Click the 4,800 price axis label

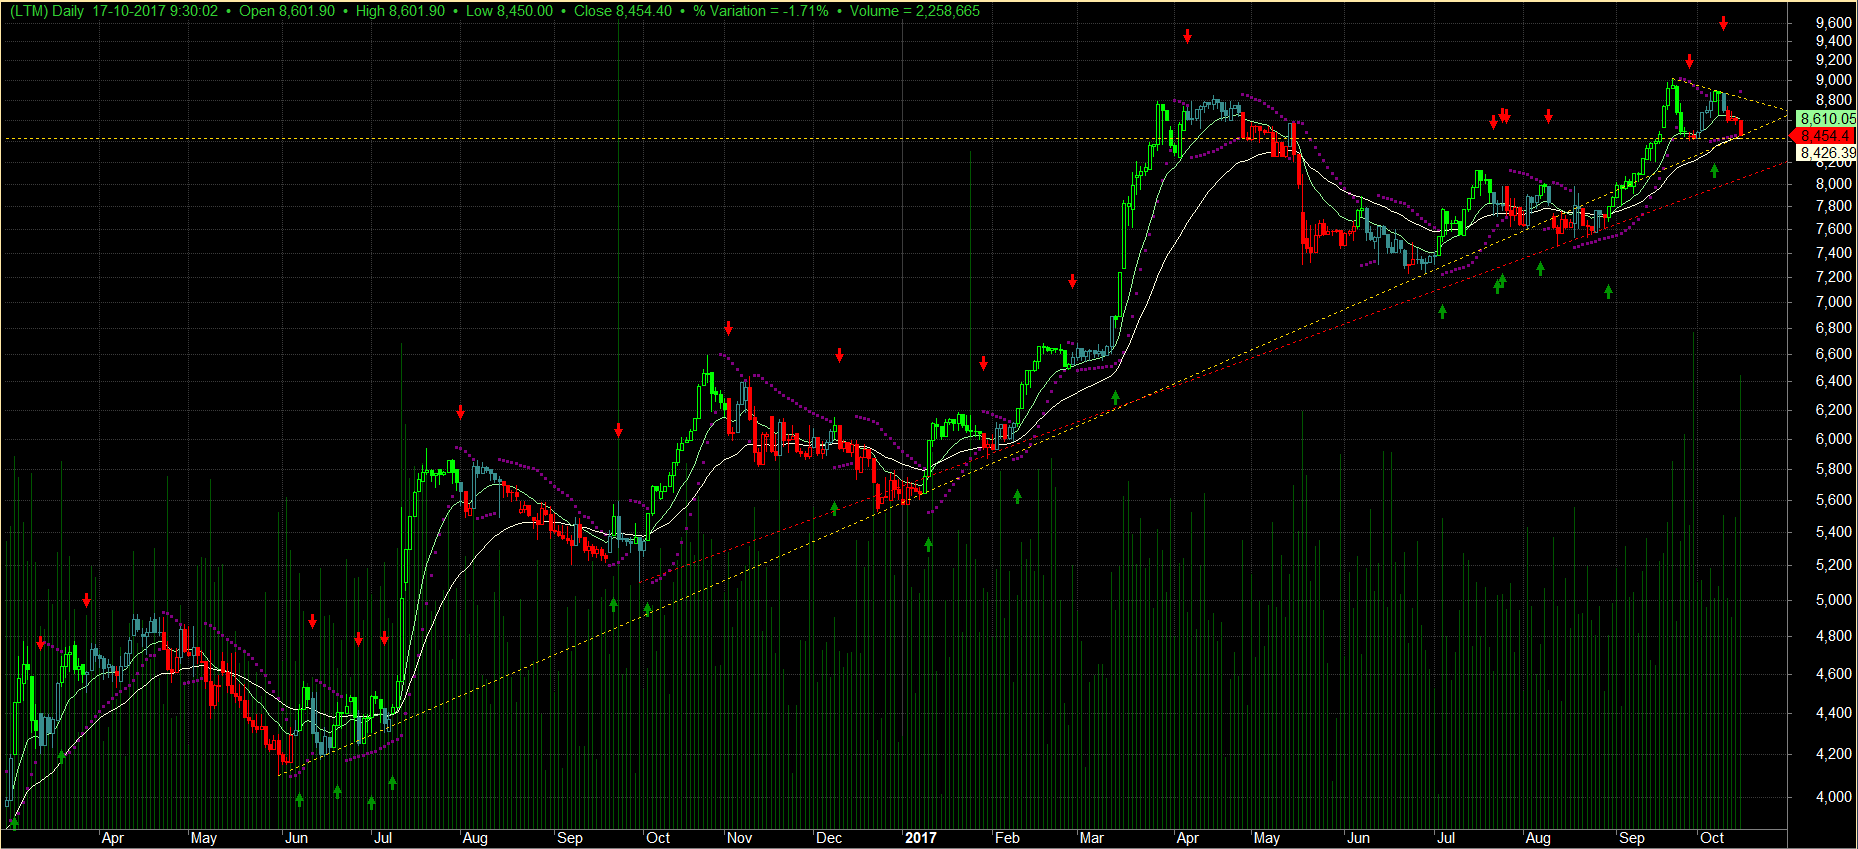[1833, 636]
